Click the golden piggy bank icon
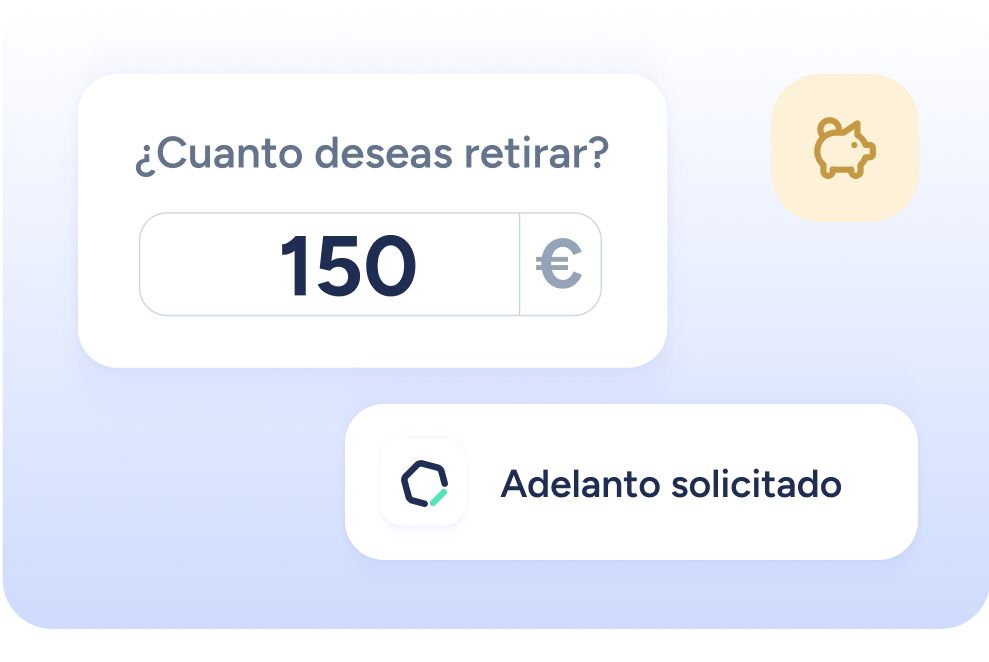 pyautogui.click(x=845, y=148)
